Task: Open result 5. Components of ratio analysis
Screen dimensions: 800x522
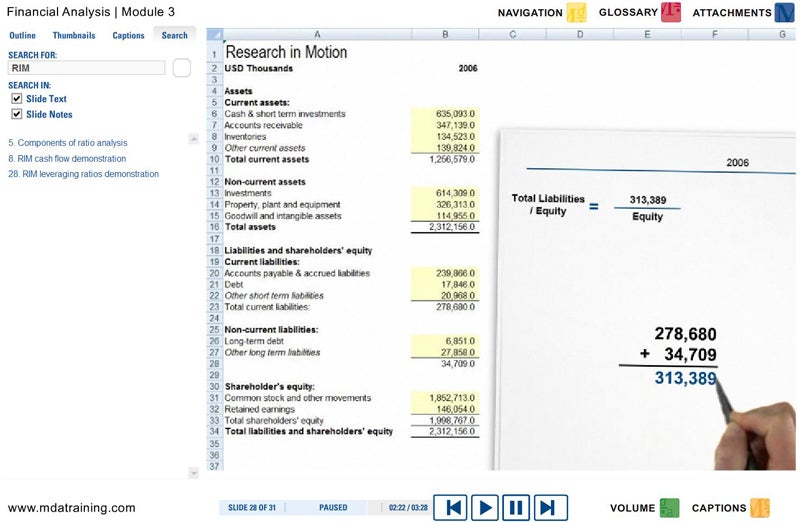Action: click(67, 143)
